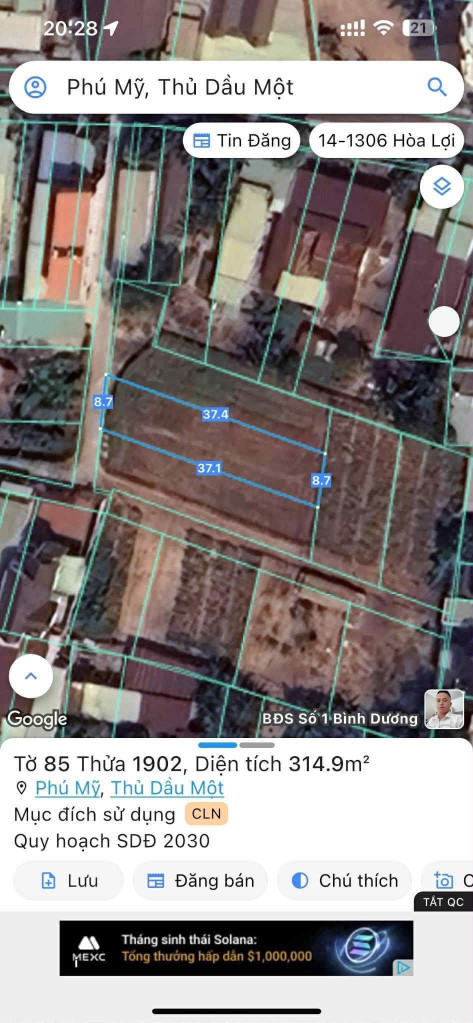Tap the round white locate button

tap(444, 322)
